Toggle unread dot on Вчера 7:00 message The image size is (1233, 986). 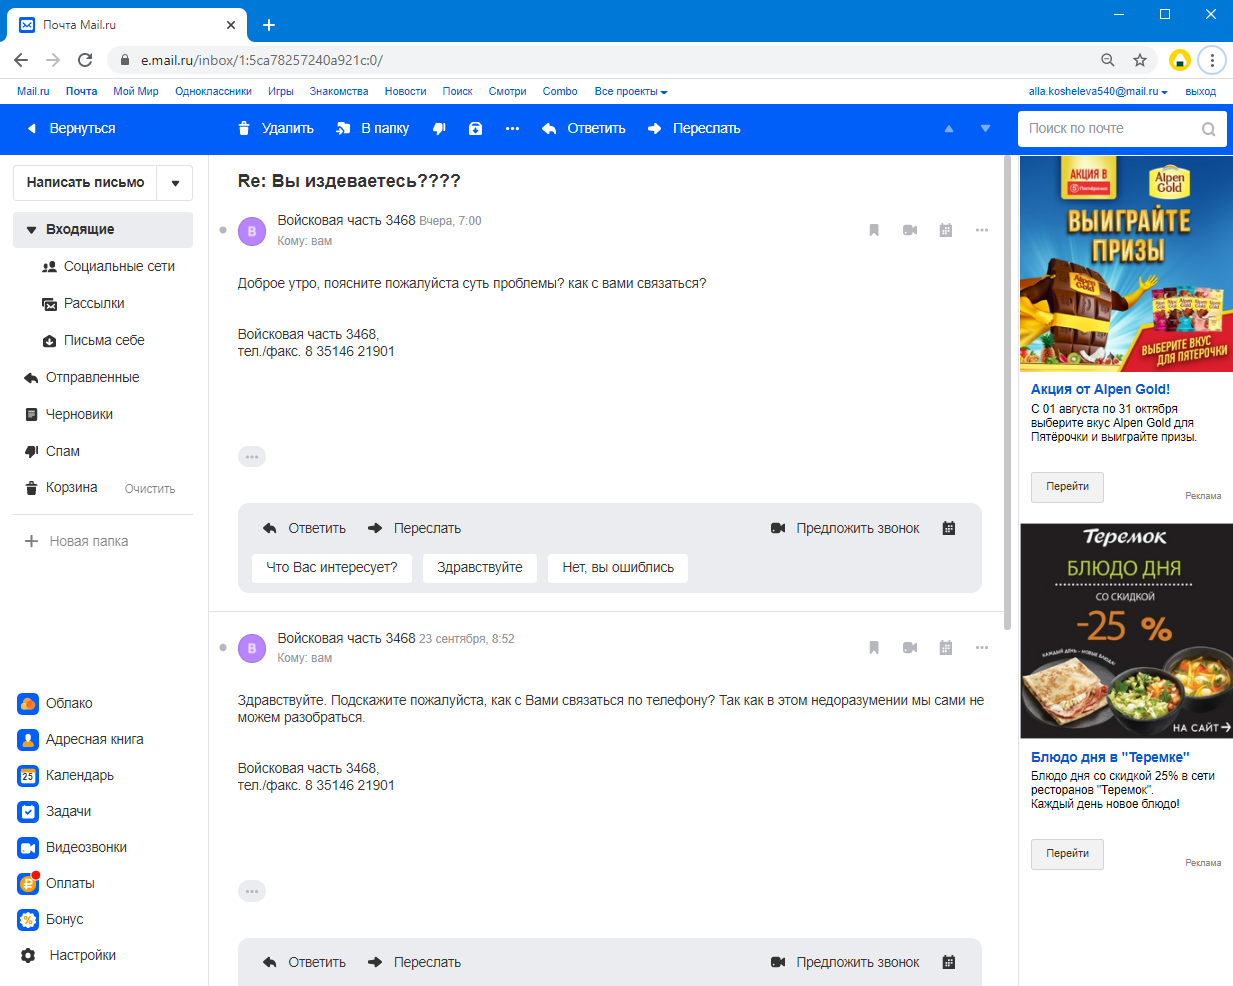222,230
